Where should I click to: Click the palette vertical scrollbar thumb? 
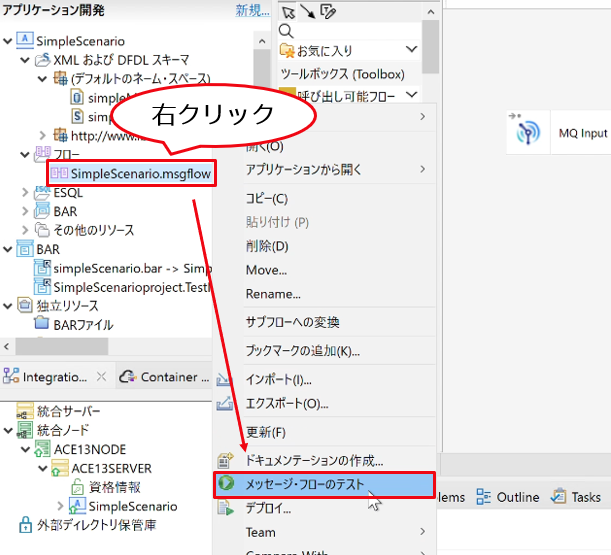pos(431,47)
